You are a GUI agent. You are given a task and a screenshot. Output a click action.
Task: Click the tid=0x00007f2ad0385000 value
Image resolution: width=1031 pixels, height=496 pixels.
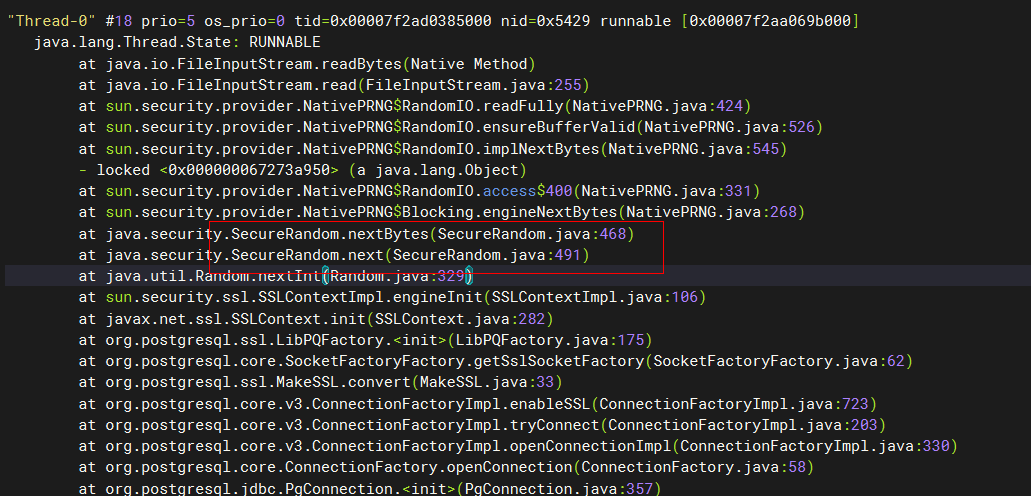393,21
